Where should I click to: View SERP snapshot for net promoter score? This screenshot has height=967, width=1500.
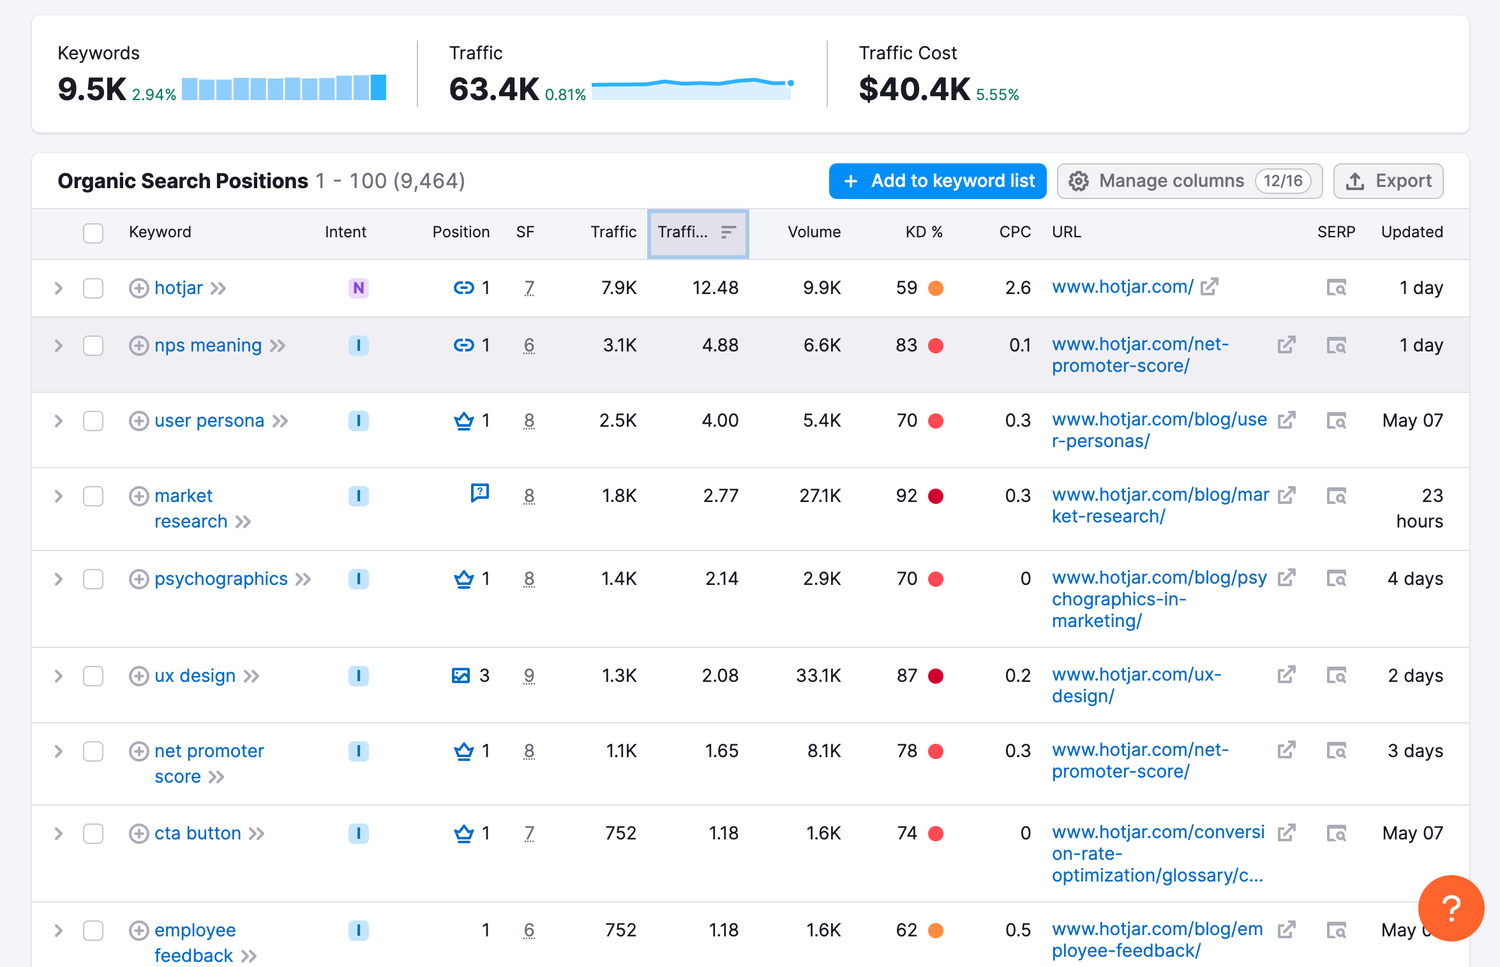(1336, 751)
